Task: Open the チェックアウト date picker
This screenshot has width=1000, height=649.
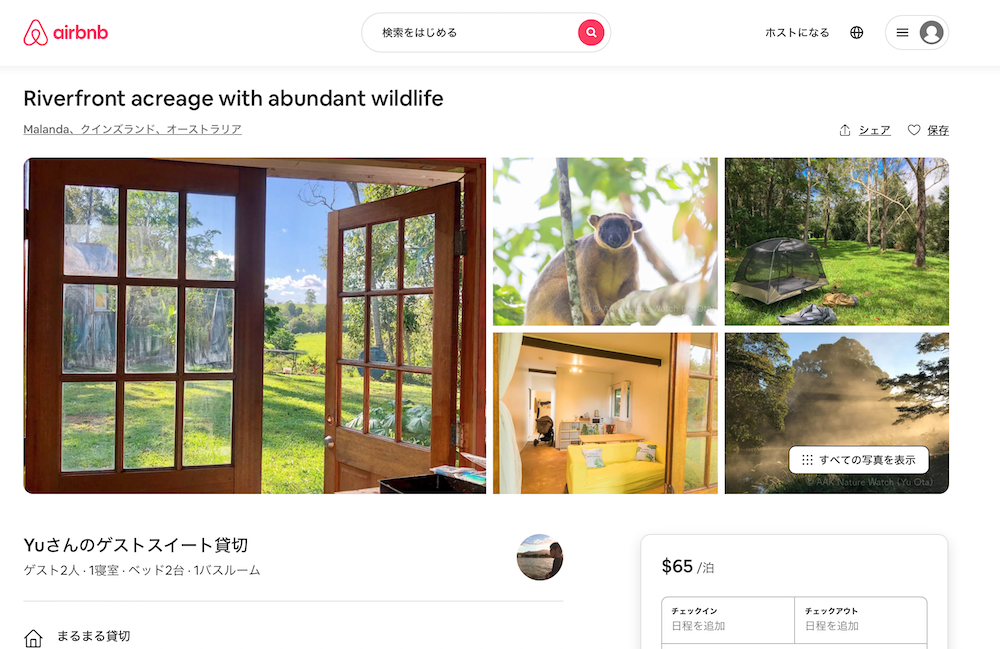Action: point(861,620)
